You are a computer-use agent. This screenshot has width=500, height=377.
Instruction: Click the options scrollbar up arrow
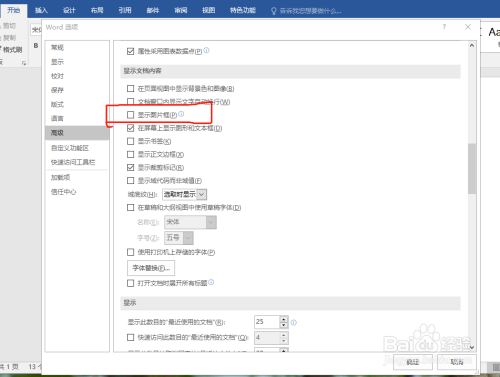coord(472,45)
